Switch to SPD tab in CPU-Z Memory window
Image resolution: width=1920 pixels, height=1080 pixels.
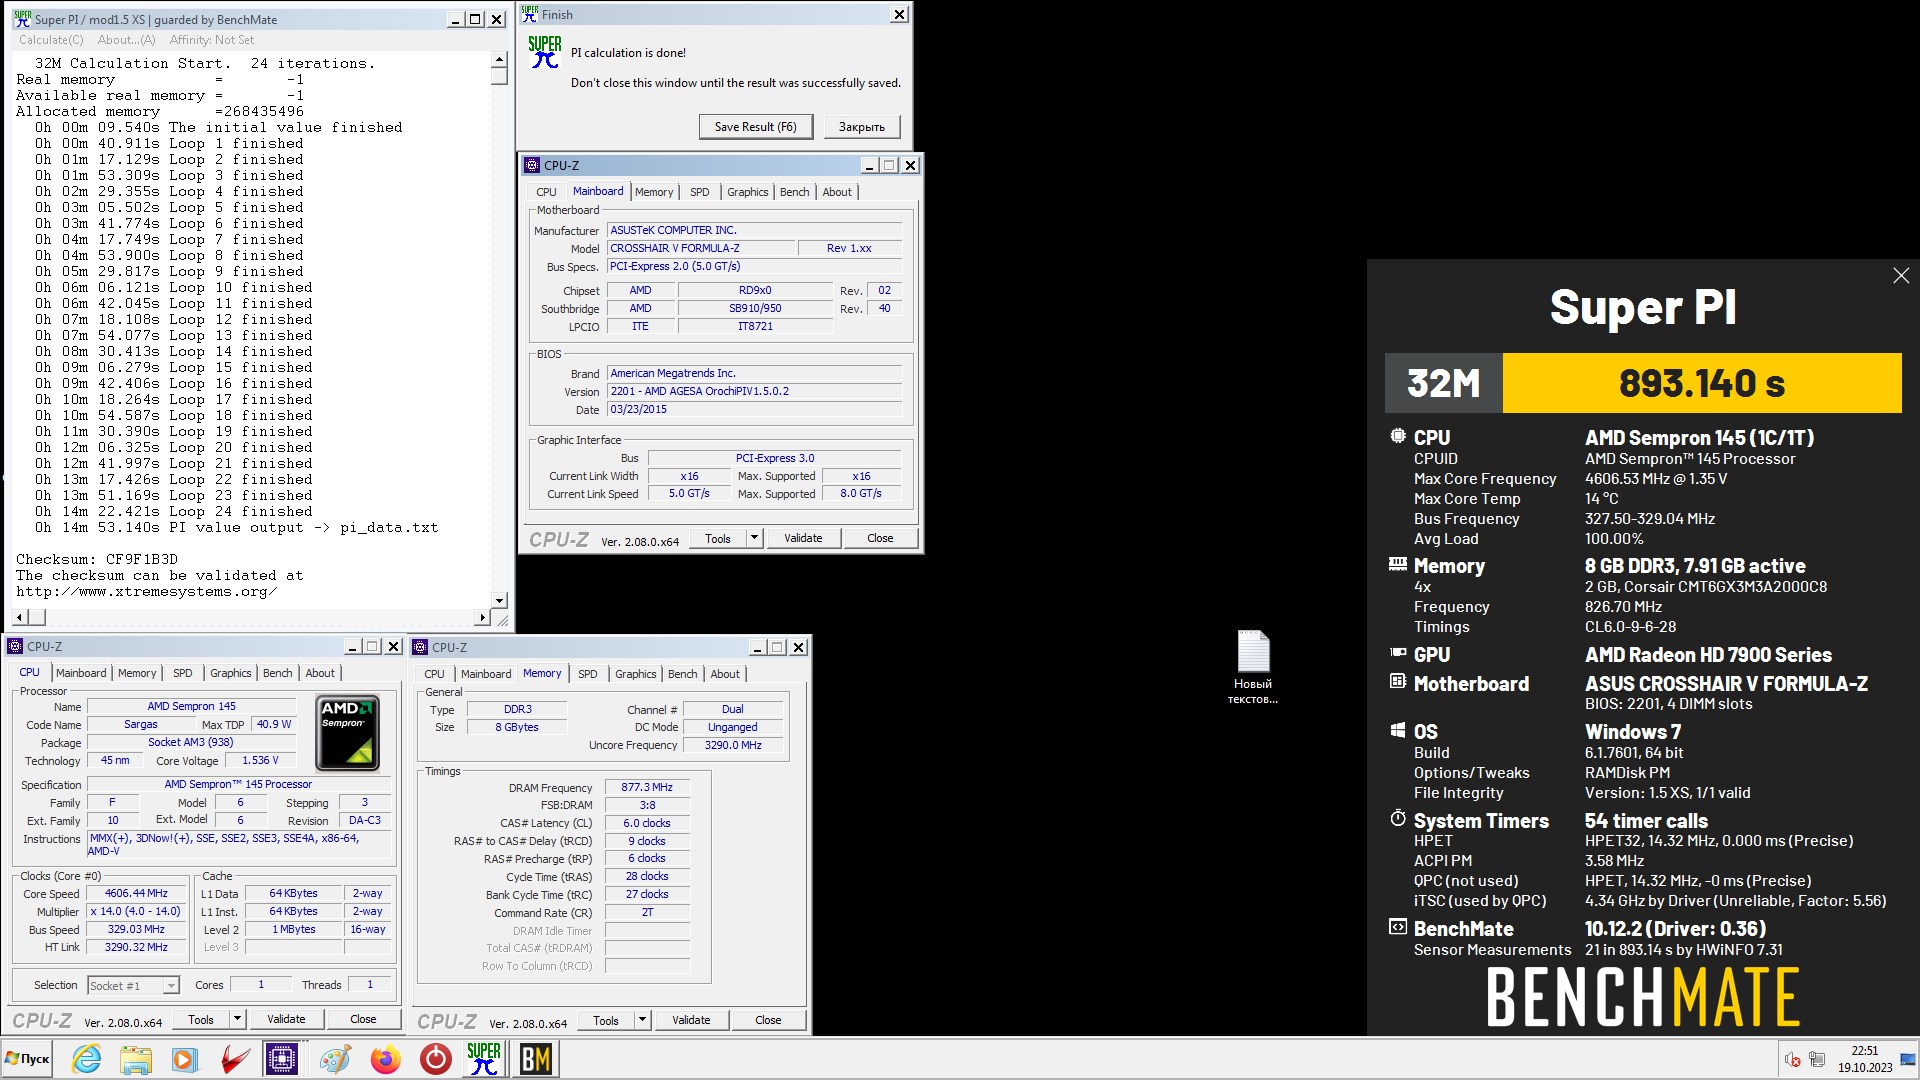pos(587,674)
